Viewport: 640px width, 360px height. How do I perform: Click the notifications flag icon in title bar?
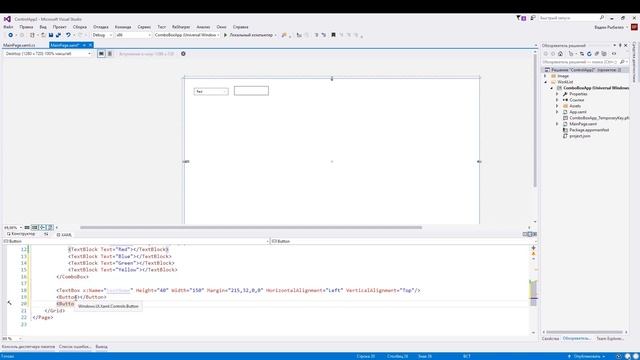point(520,18)
